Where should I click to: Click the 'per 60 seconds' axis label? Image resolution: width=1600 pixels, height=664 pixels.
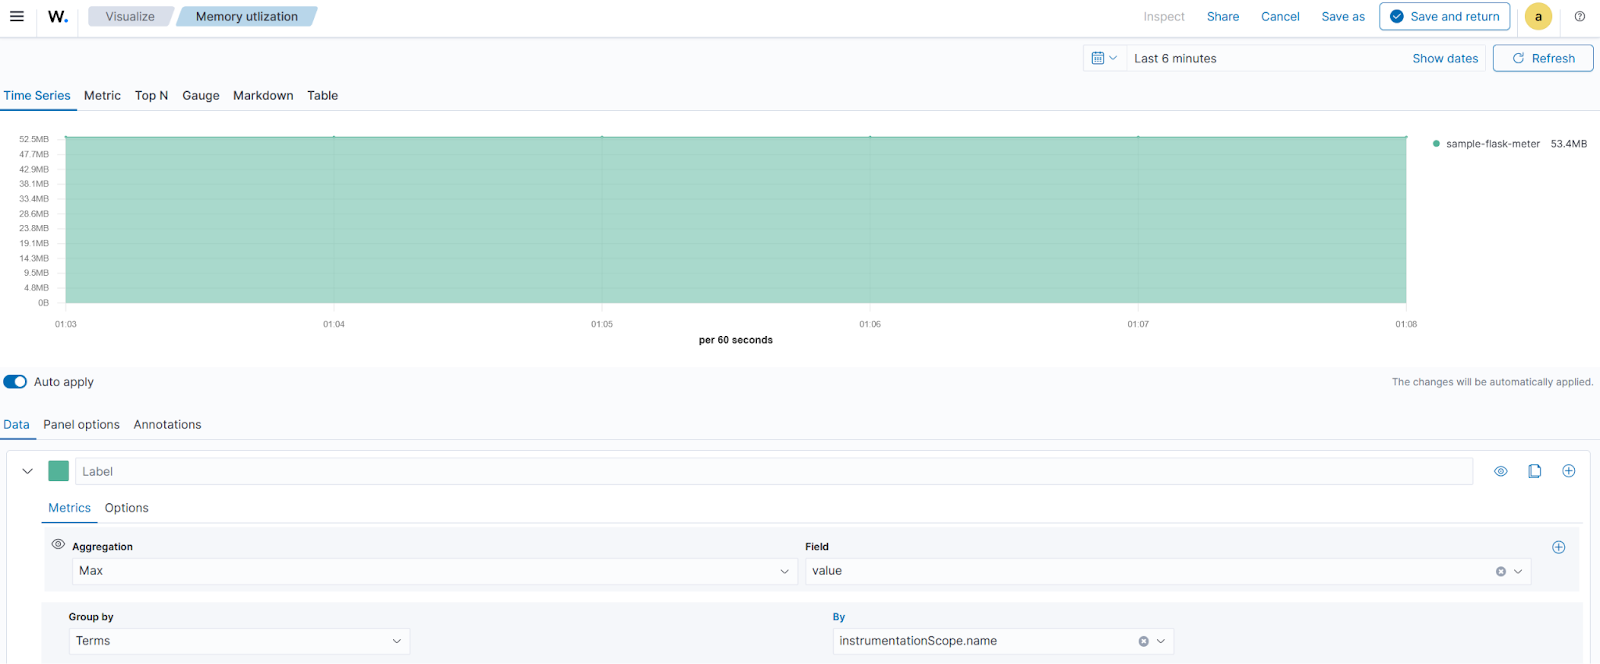736,340
